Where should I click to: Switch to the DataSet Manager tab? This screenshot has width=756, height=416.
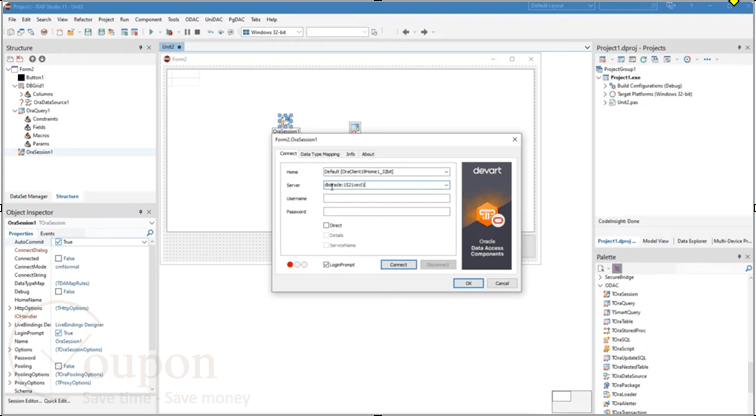pos(29,197)
